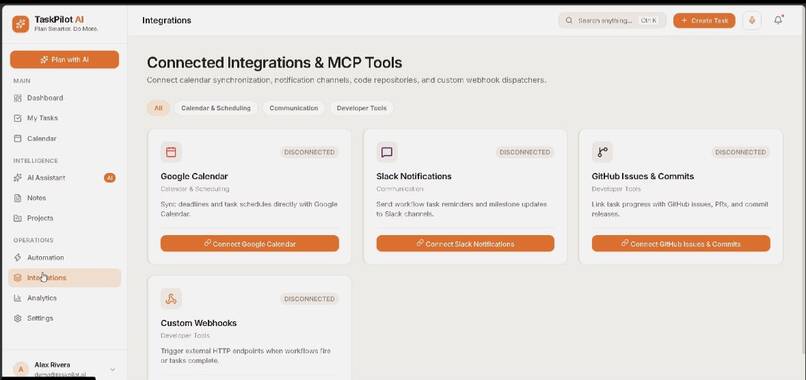
Task: Open the notifications bell
Action: (x=778, y=21)
